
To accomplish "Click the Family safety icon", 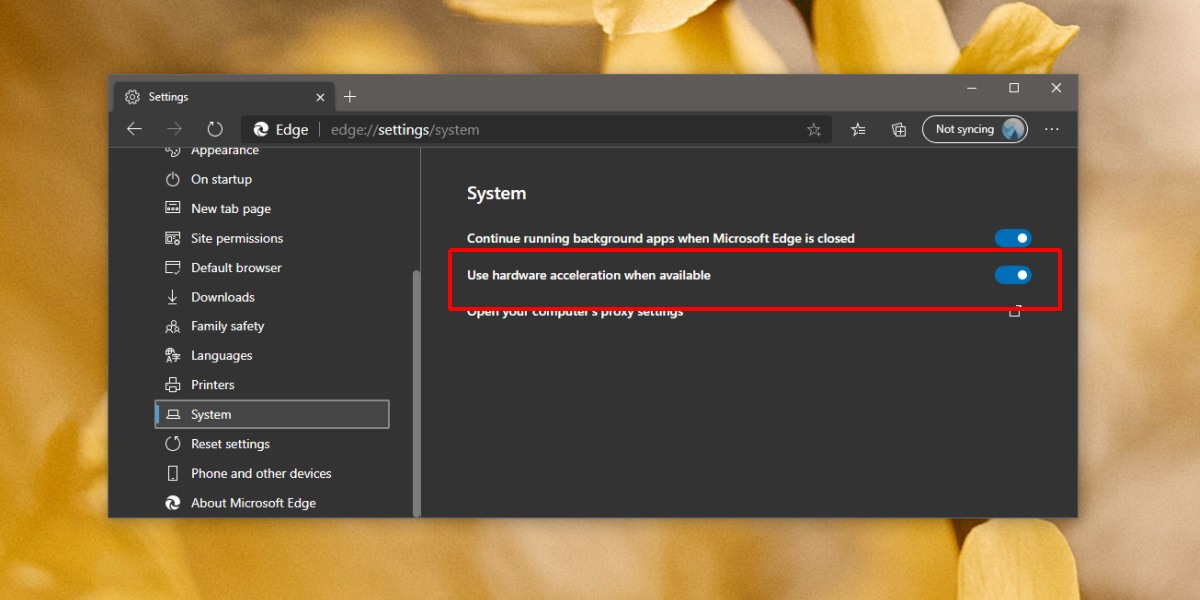I will click(172, 326).
